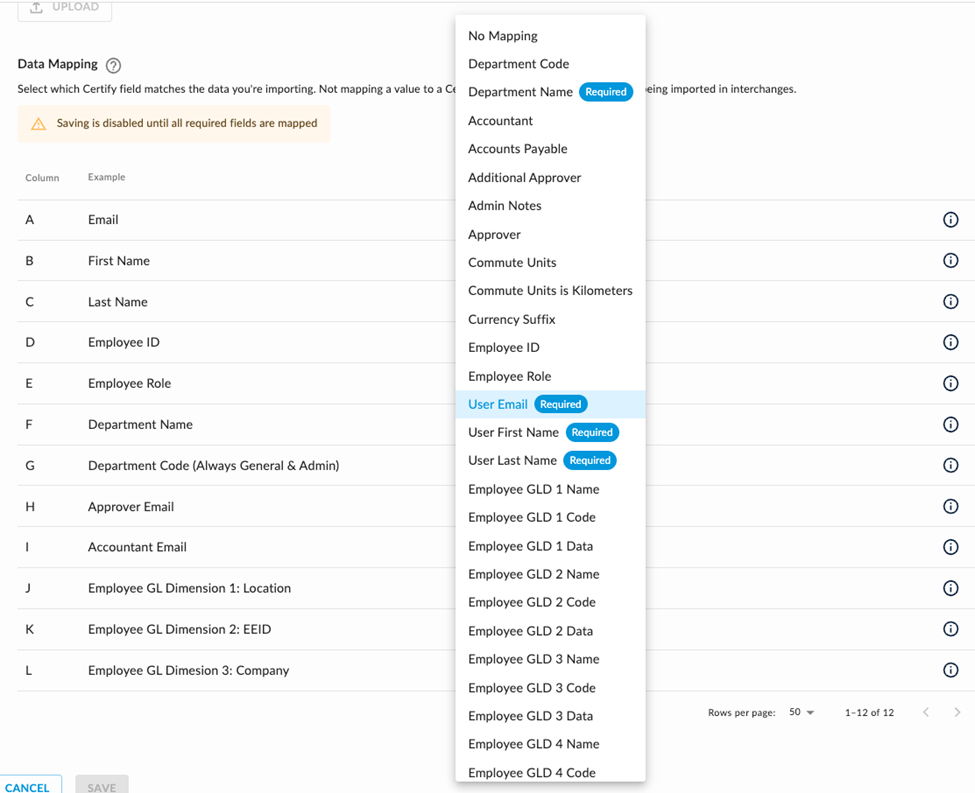The width and height of the screenshot is (975, 793).
Task: Open the Rows per page dropdown
Action: (802, 713)
